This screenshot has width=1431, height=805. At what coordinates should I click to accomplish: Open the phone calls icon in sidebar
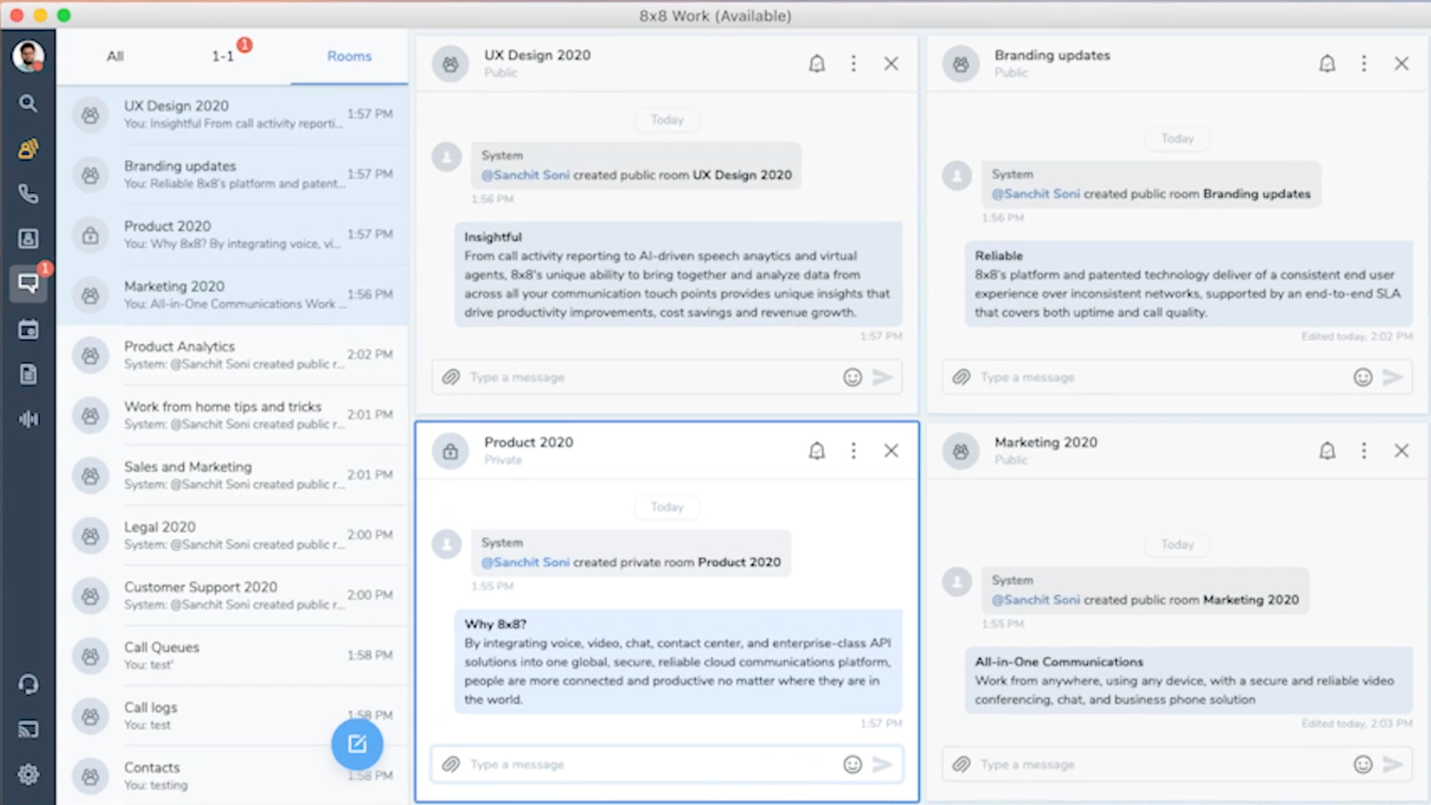pyautogui.click(x=28, y=193)
